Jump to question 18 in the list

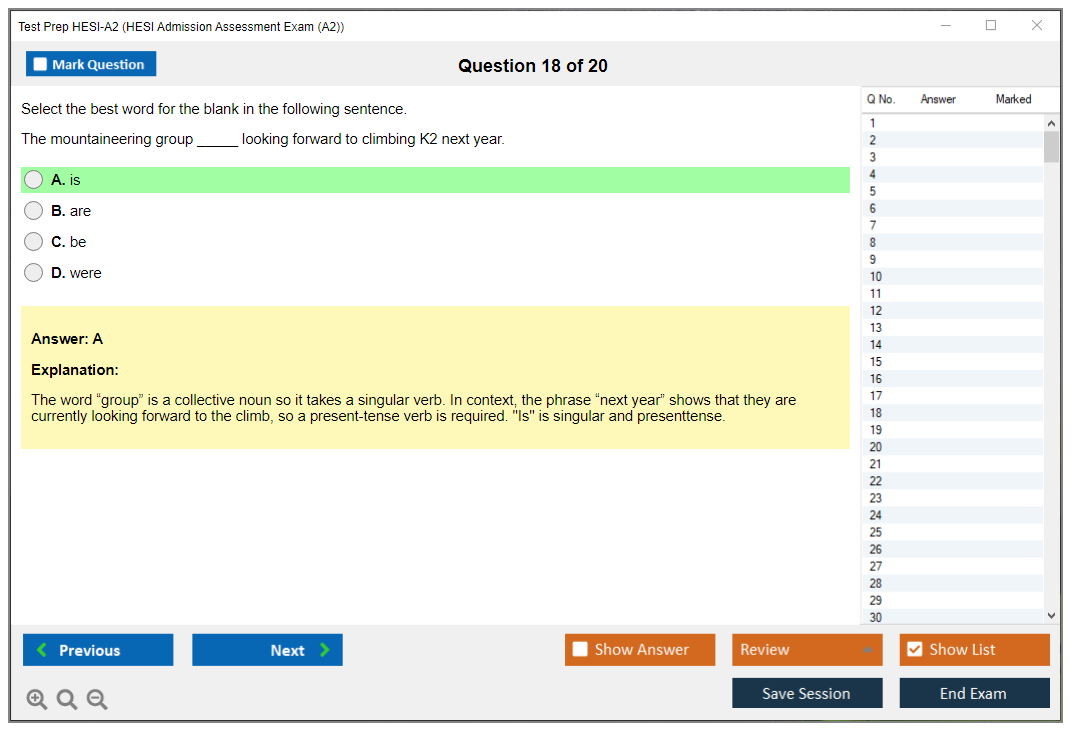(876, 413)
